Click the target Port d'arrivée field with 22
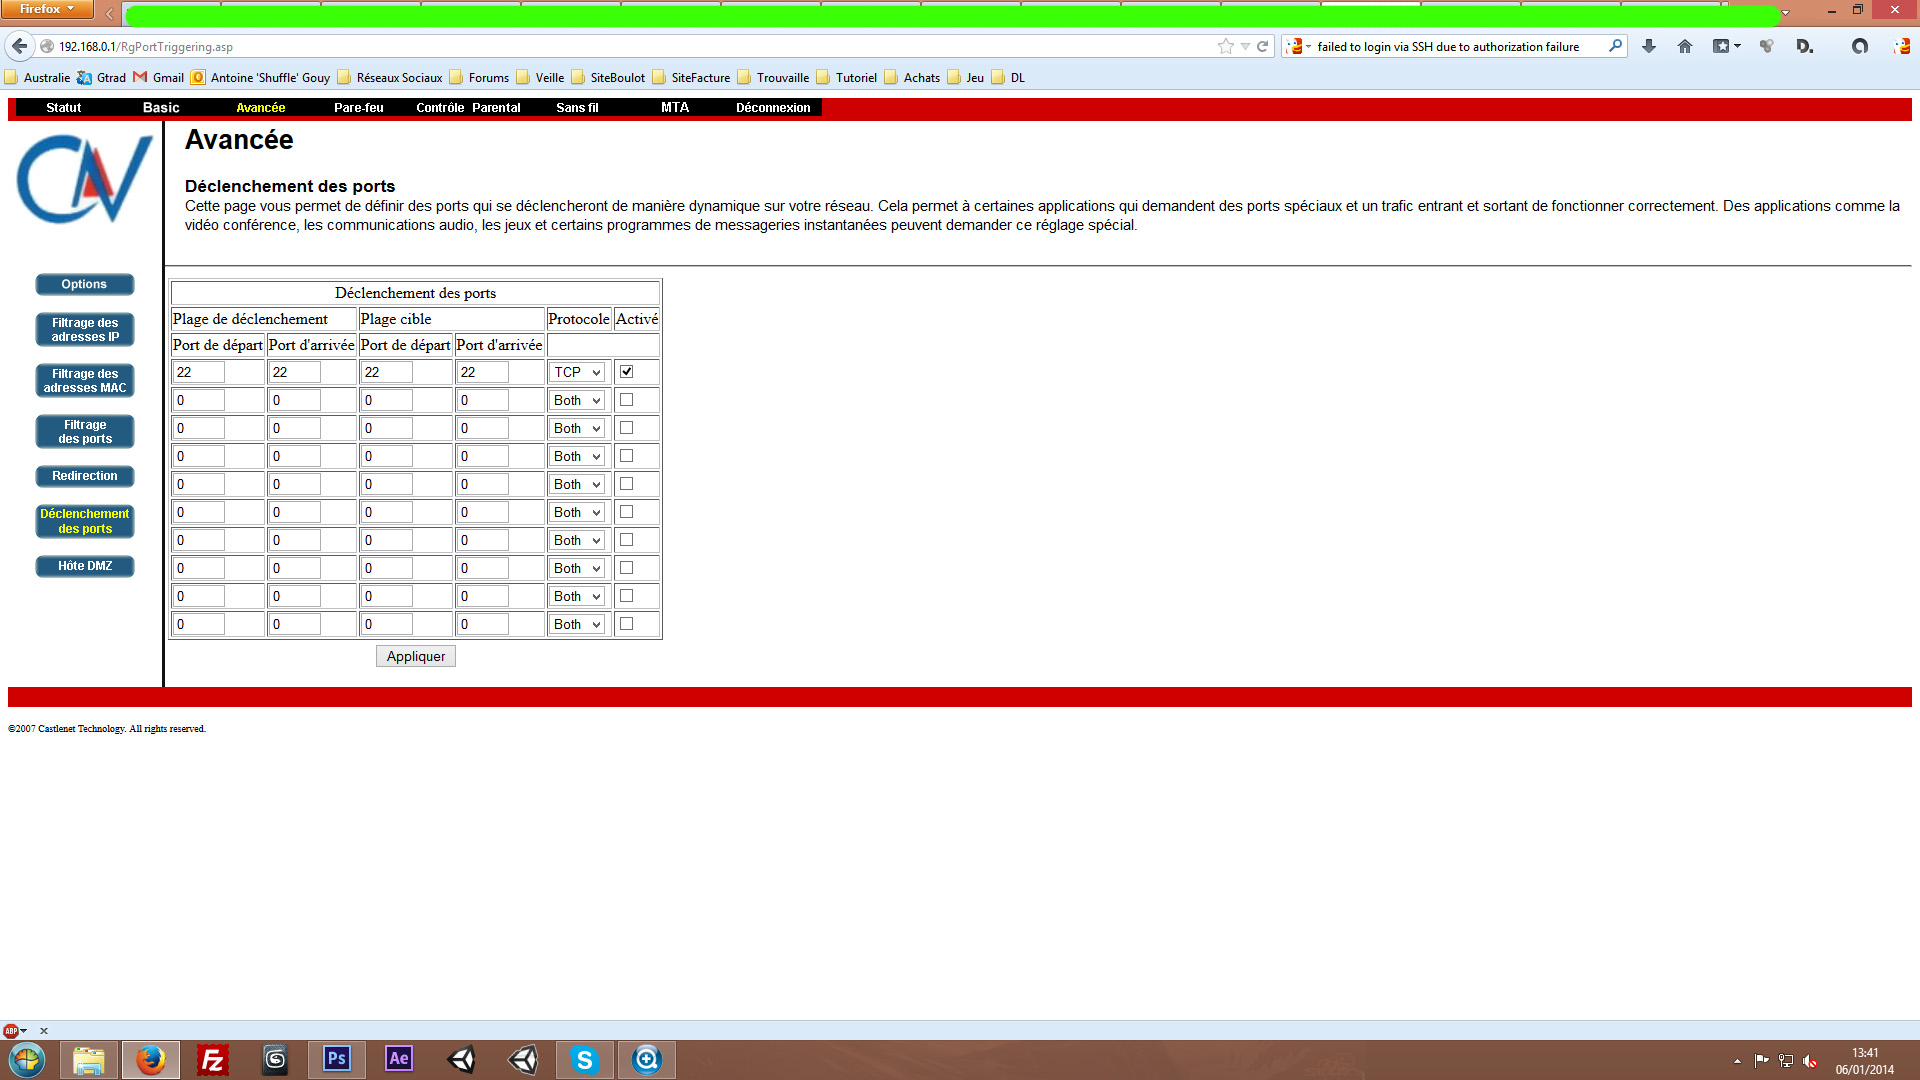 click(x=482, y=372)
